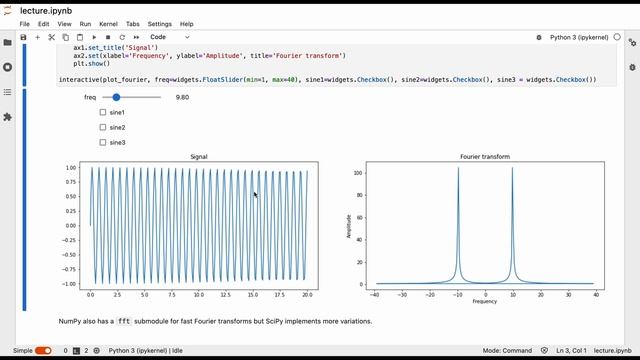Image resolution: width=640 pixels, height=360 pixels.
Task: Open the file browser sidebar
Action: click(7, 42)
